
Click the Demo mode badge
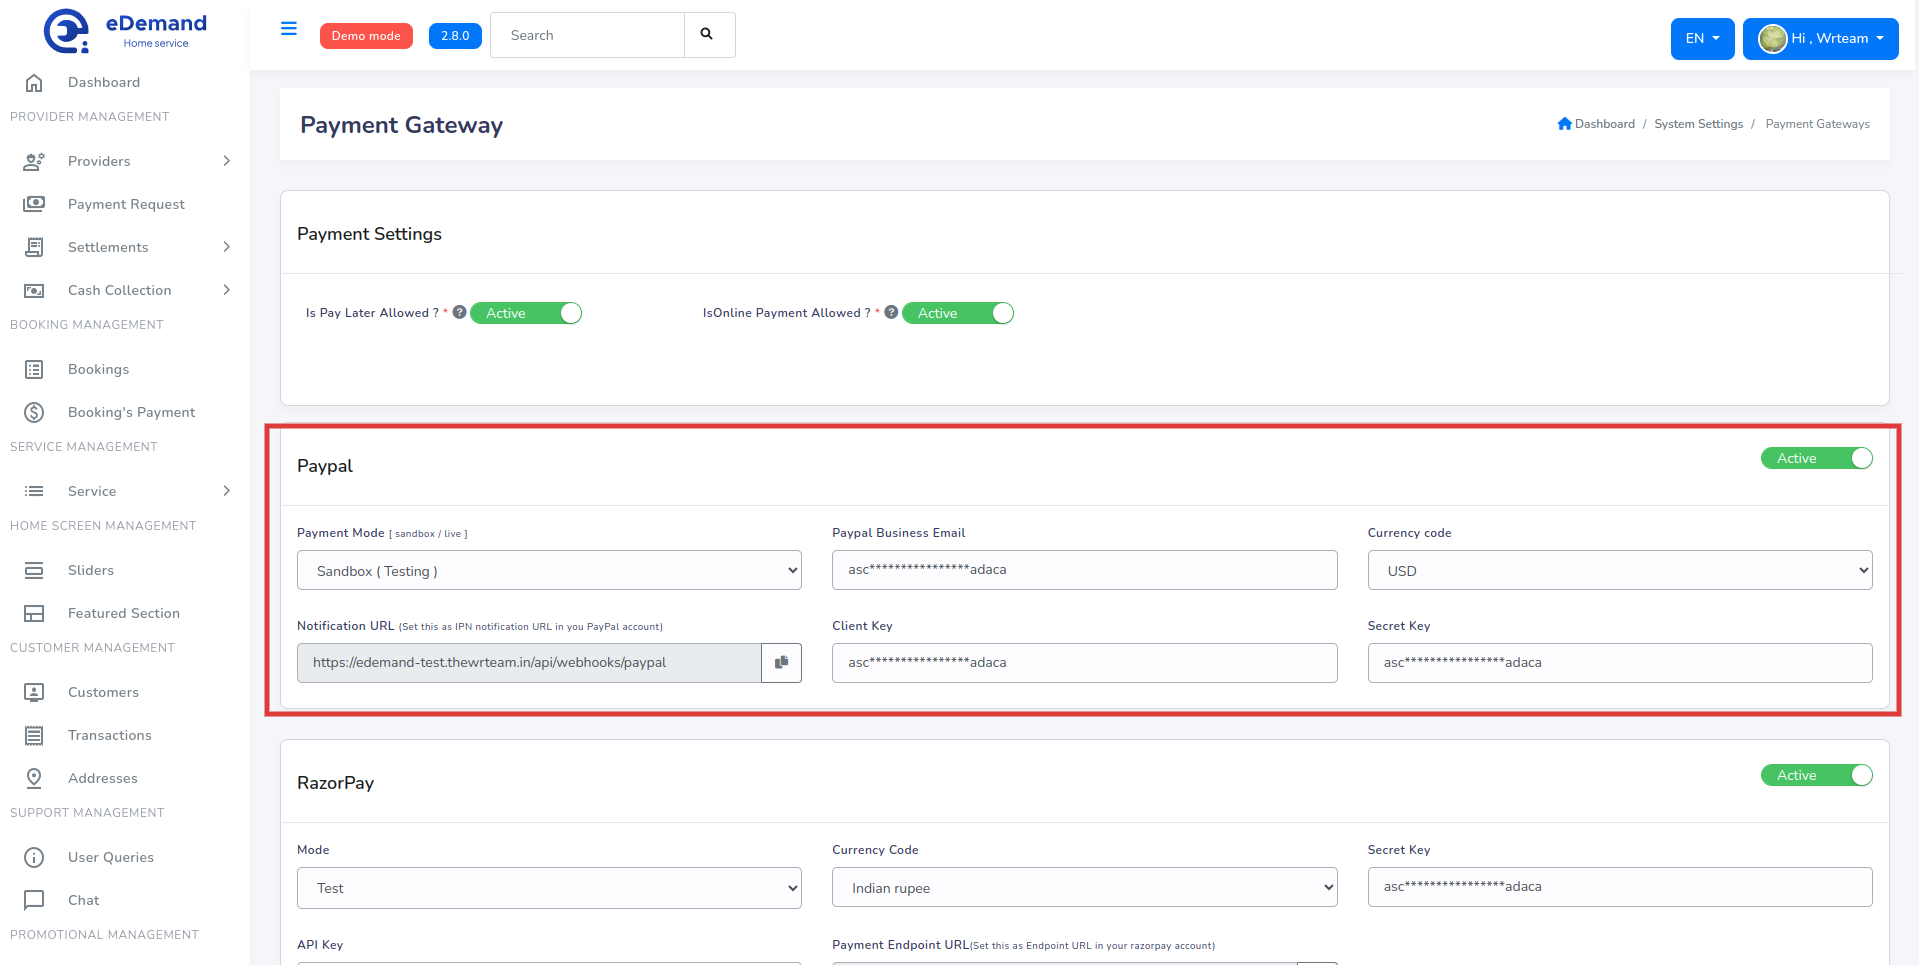(x=366, y=36)
